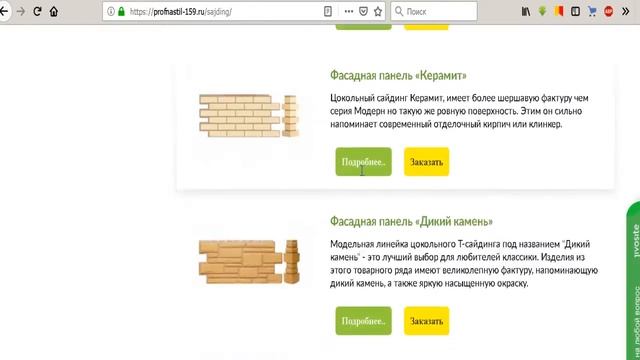Click the Дикий камень stone panel image
Viewport: 640px width, 360px height.
pyautogui.click(x=249, y=262)
